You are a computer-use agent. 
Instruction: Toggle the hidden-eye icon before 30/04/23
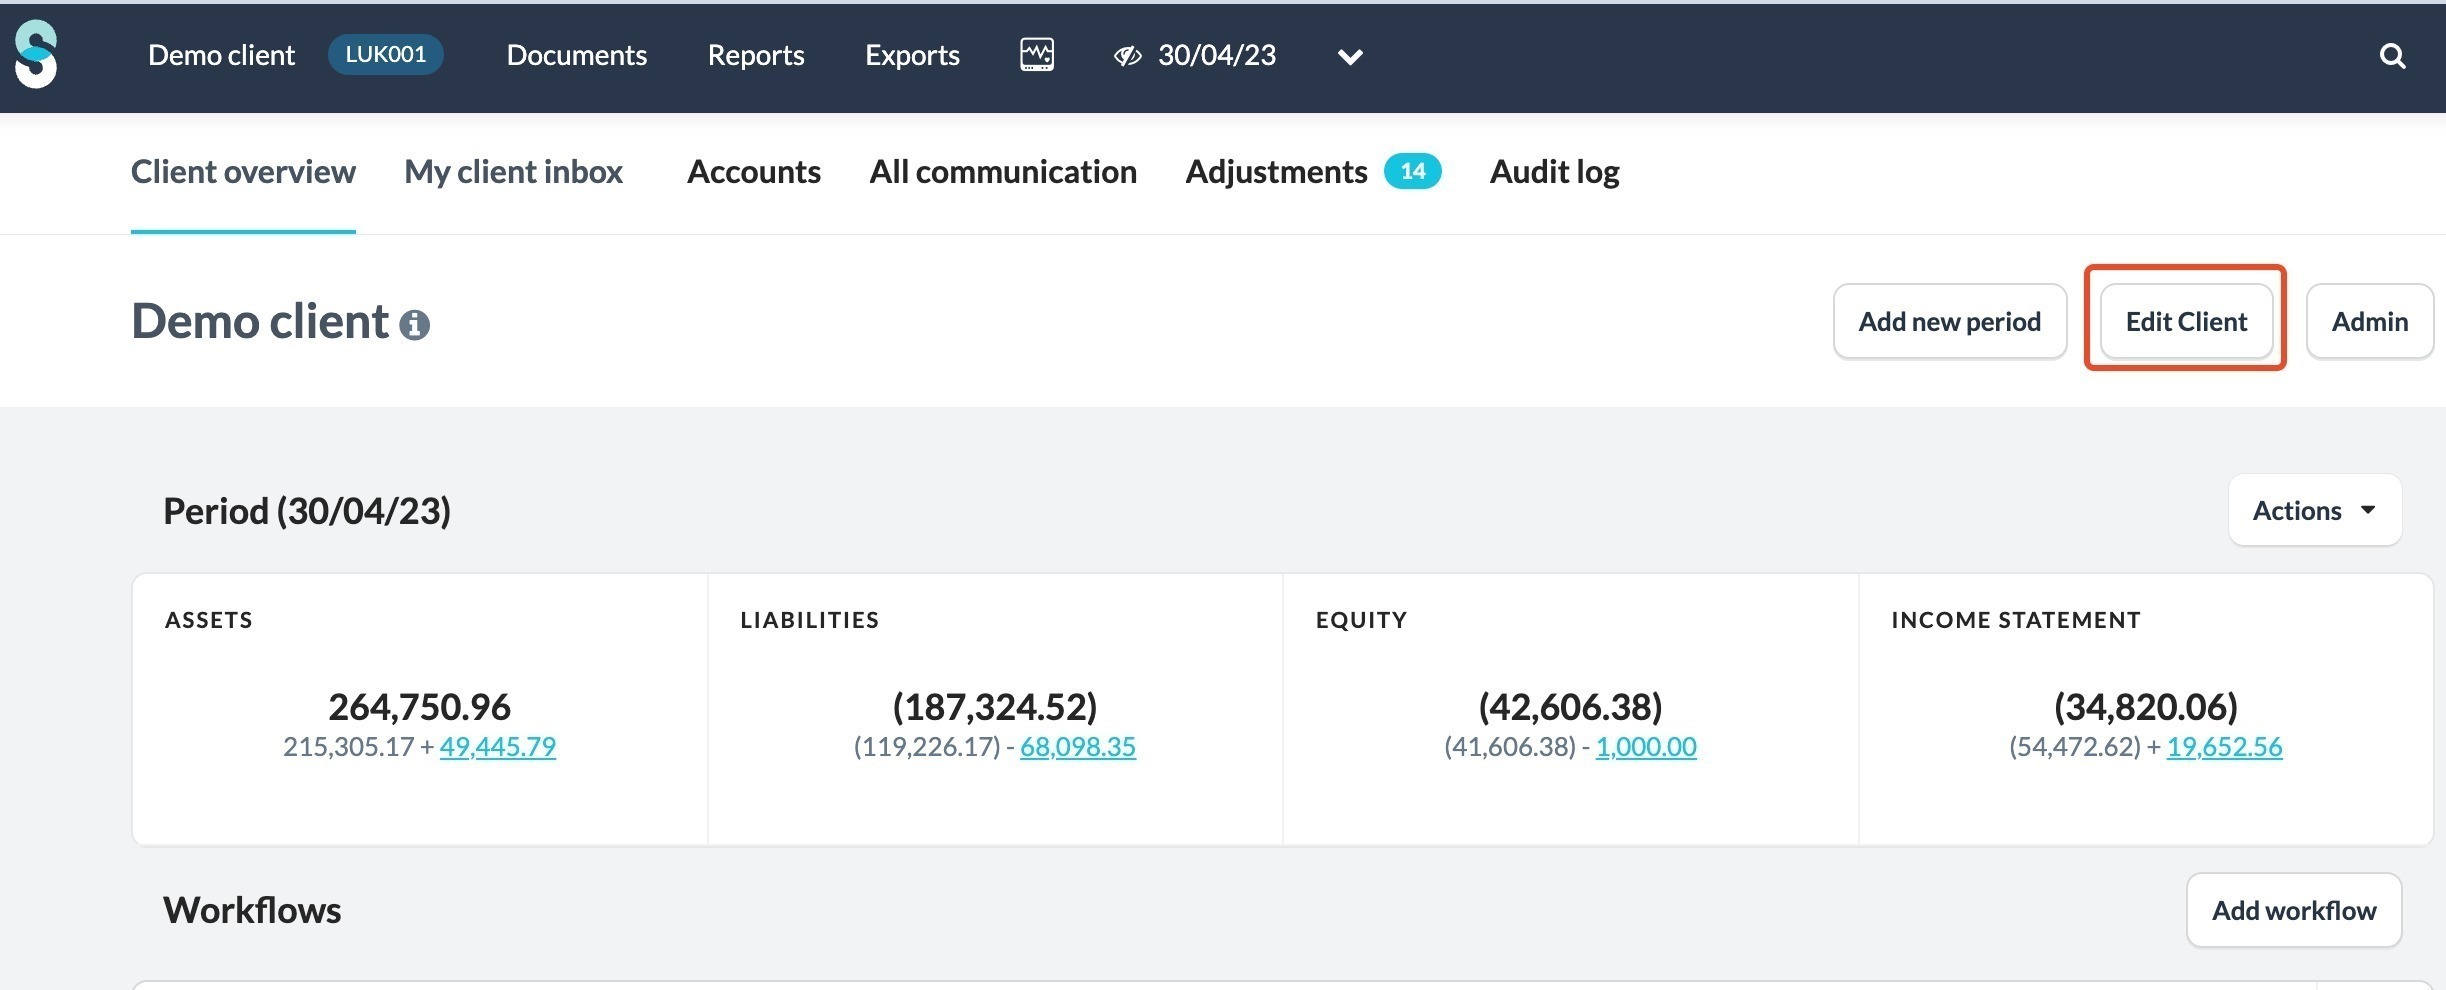tap(1127, 56)
